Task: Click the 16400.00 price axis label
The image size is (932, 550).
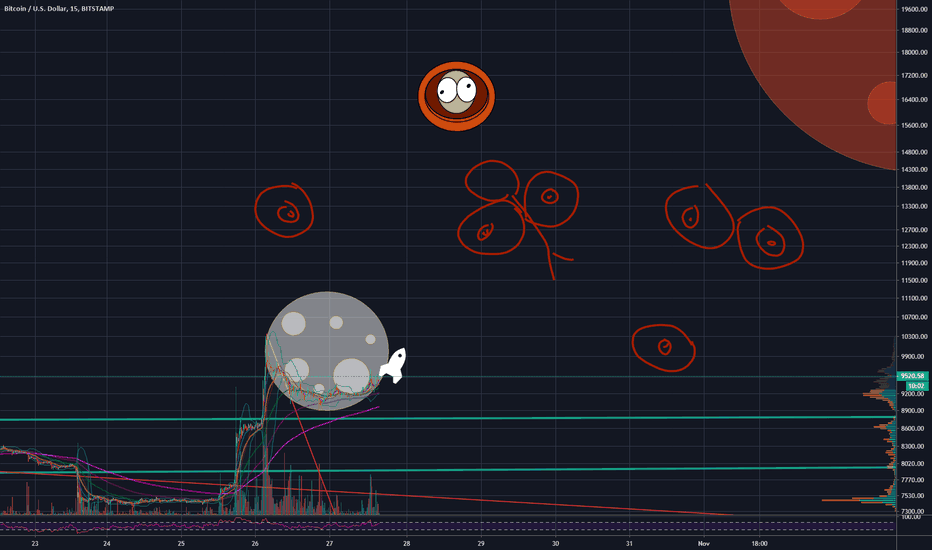Action: coord(914,100)
